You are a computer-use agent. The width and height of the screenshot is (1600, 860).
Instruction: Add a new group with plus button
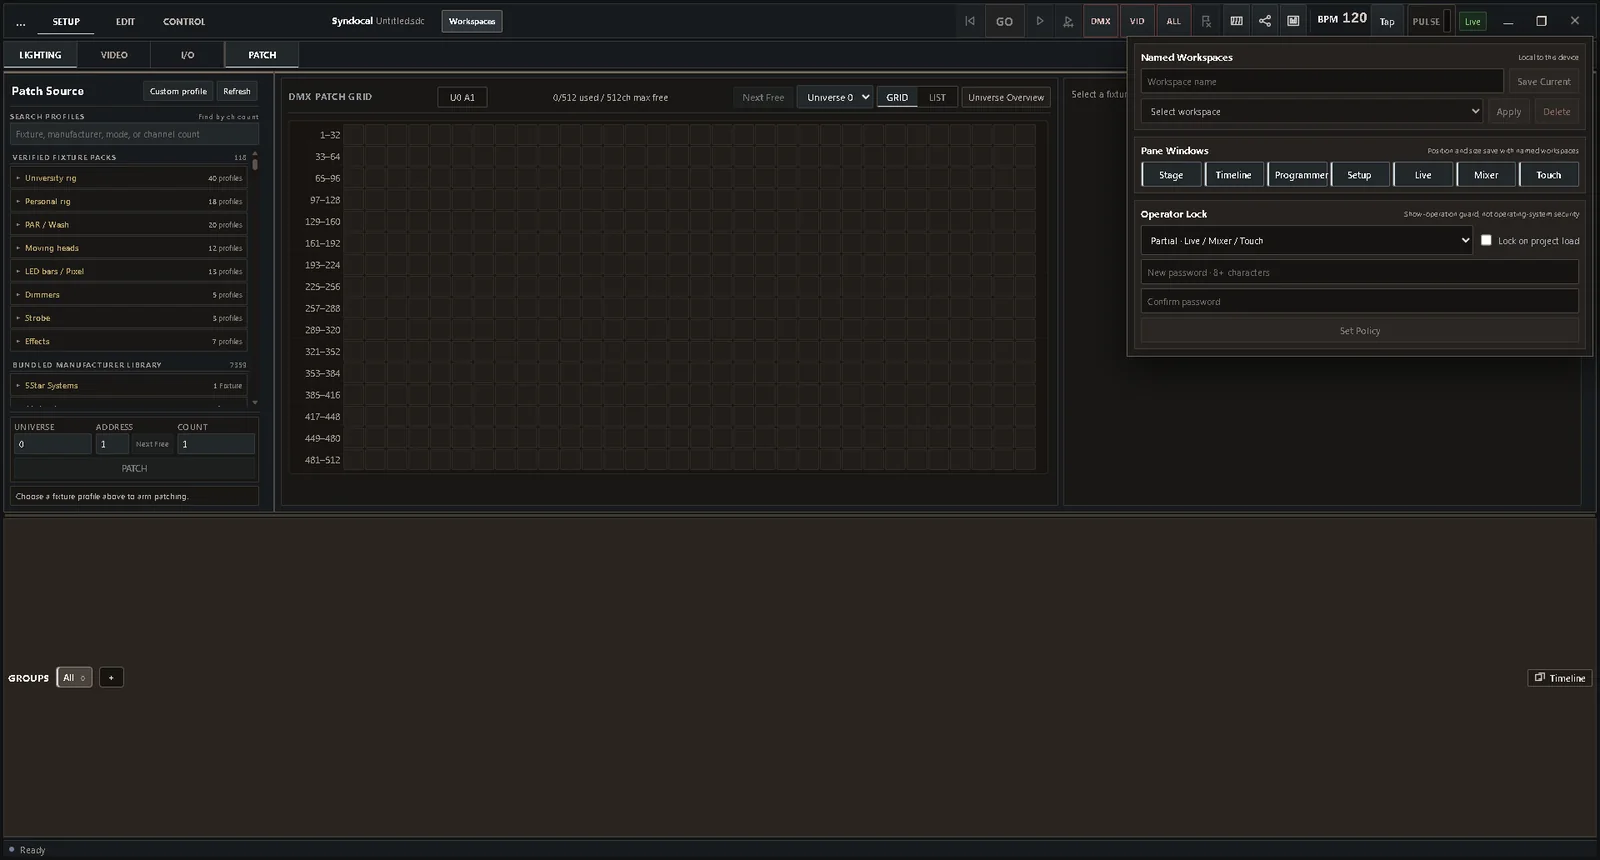click(111, 678)
